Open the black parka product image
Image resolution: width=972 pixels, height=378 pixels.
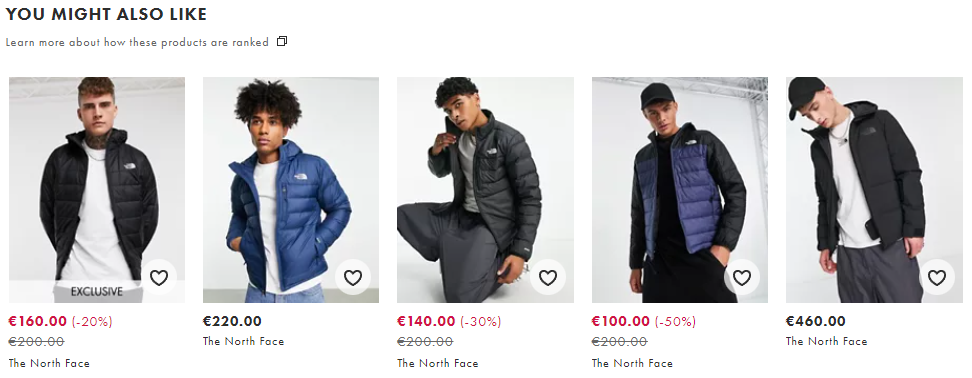click(874, 190)
